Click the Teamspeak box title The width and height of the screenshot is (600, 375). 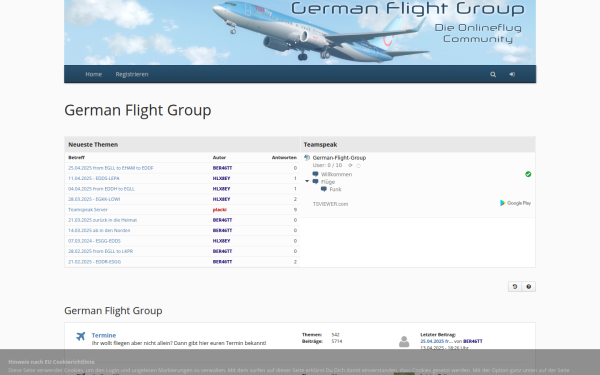click(320, 145)
